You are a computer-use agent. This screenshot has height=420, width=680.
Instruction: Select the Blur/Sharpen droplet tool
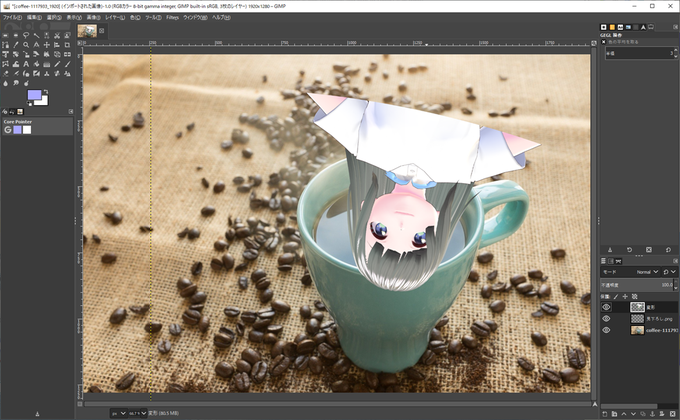[5, 83]
